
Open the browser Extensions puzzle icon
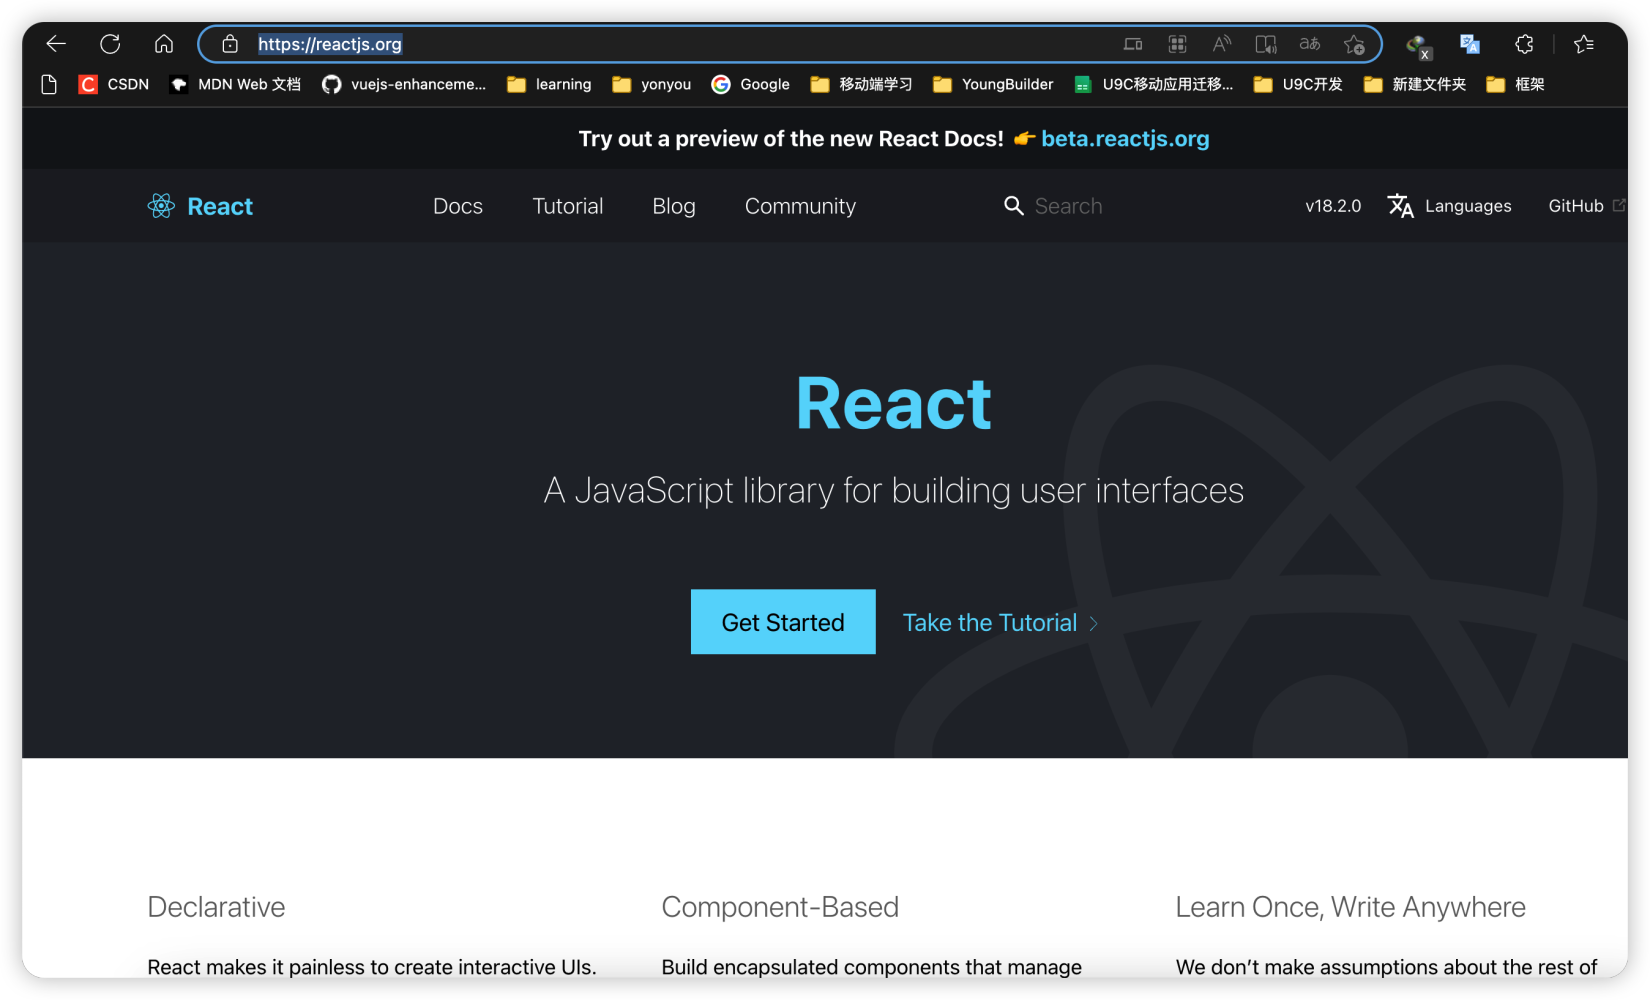tap(1524, 44)
